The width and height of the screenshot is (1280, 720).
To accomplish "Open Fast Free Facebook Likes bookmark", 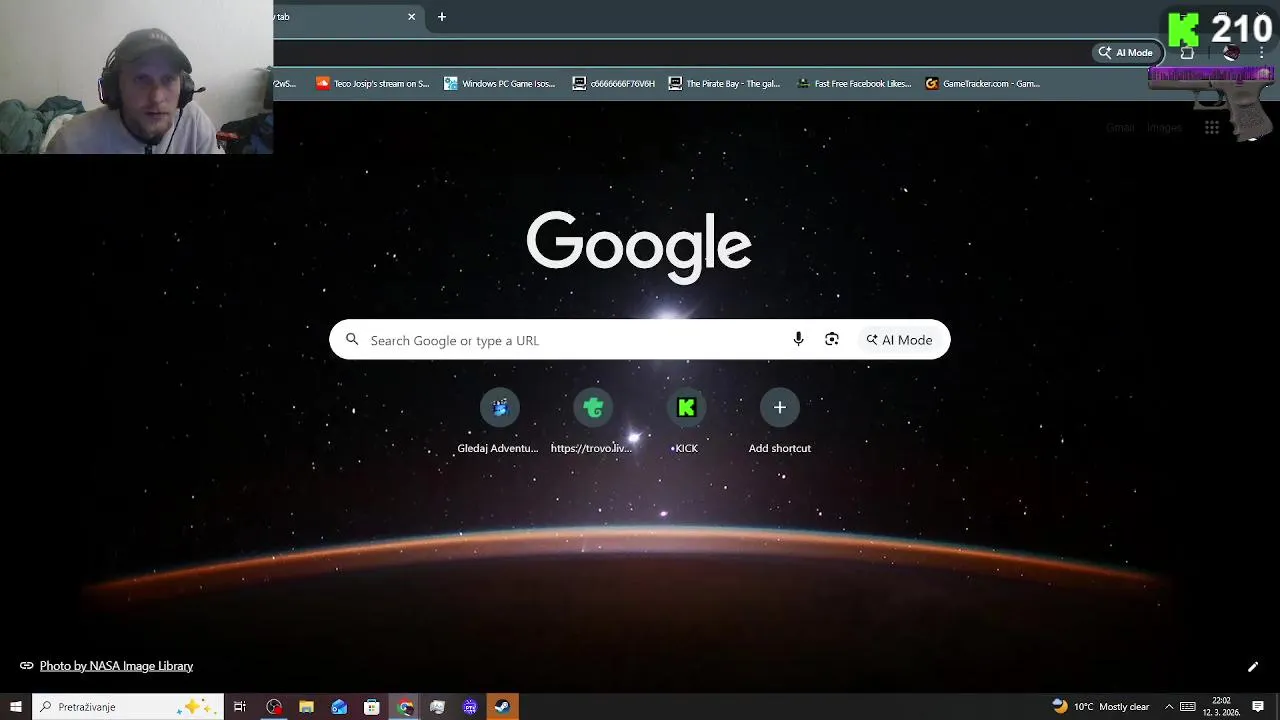I will [x=854, y=84].
